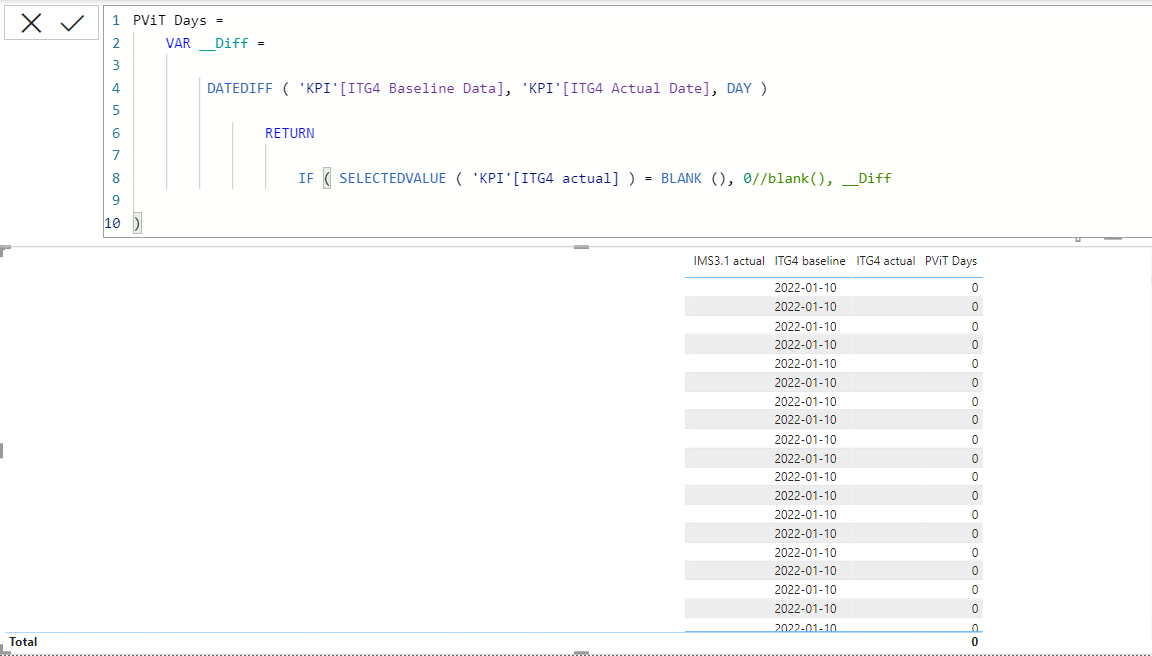Sort by ITG4 baseline column header
The width and height of the screenshot is (1152, 656).
(x=810, y=261)
